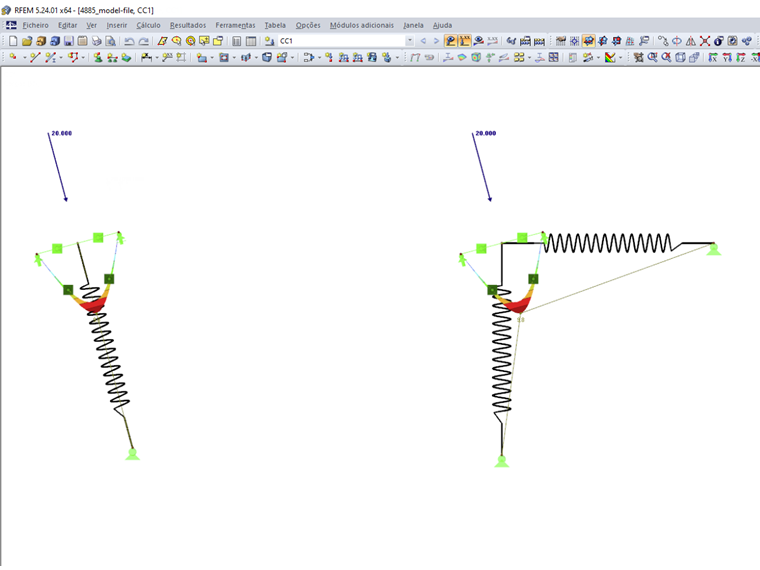Viewport: 760px width, 570px height.
Task: Click the color spectrum results icon
Action: 610,58
